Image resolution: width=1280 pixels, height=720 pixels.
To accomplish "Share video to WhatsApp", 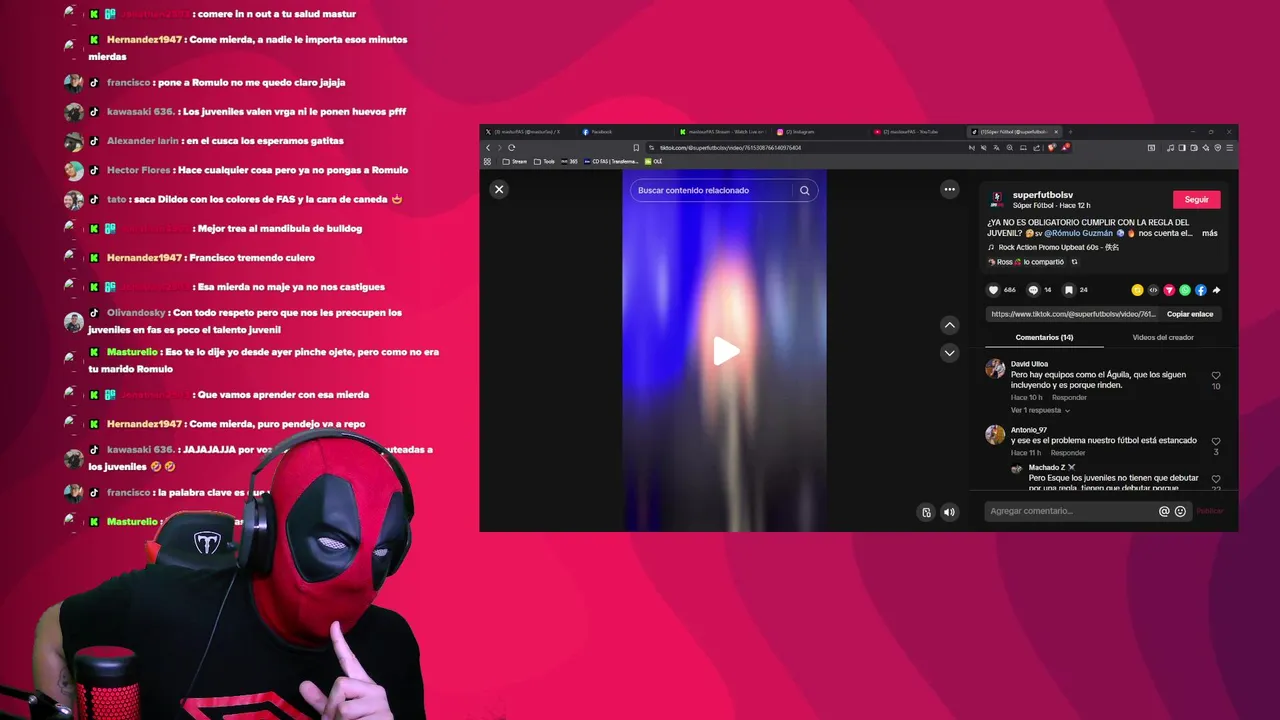I will (1185, 290).
